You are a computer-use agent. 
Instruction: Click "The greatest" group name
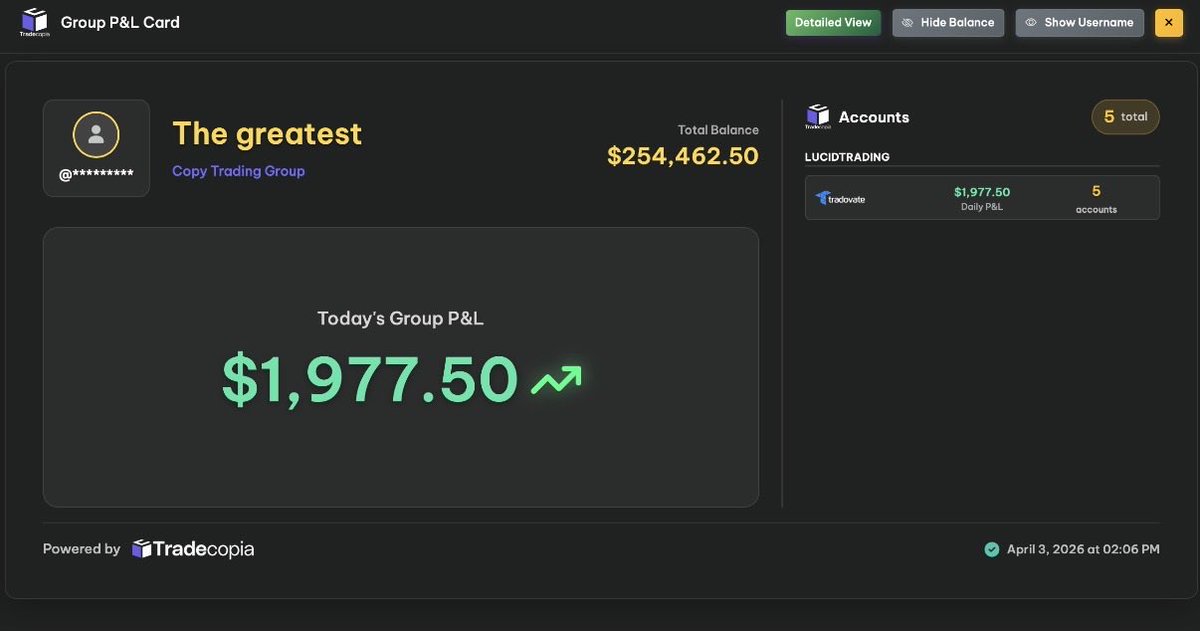[x=267, y=133]
